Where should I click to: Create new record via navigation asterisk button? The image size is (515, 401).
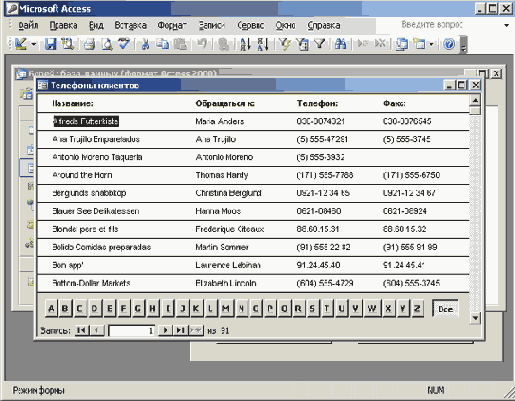pyautogui.click(x=196, y=330)
